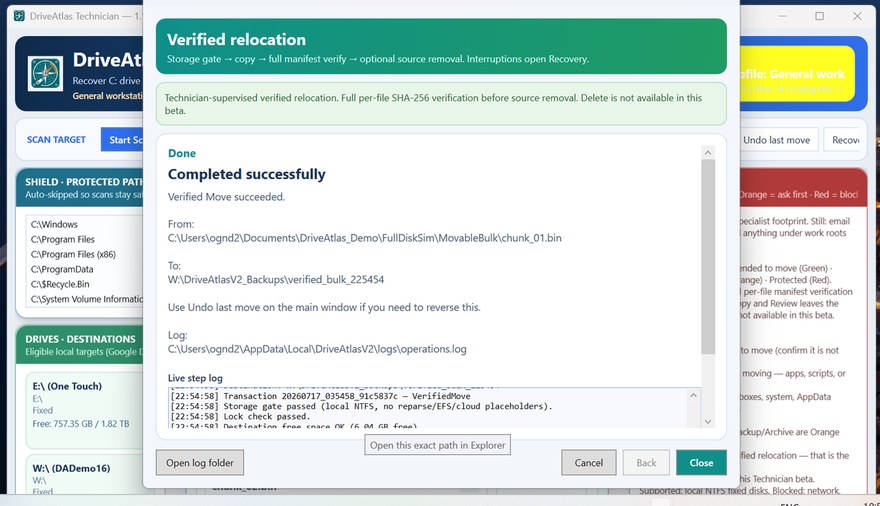Click destination path verified_bulk_225454
The width and height of the screenshot is (880, 506).
point(276,279)
